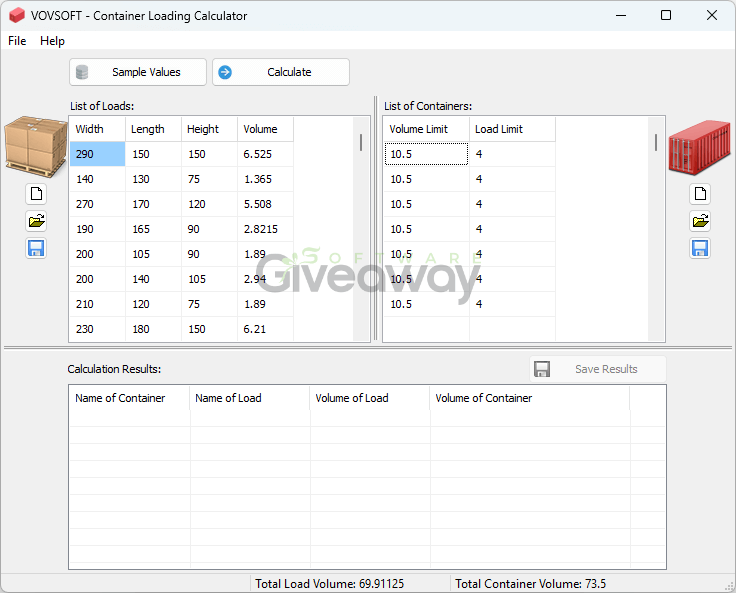Select volume cell 1.365
The image size is (736, 593).
tap(265, 179)
